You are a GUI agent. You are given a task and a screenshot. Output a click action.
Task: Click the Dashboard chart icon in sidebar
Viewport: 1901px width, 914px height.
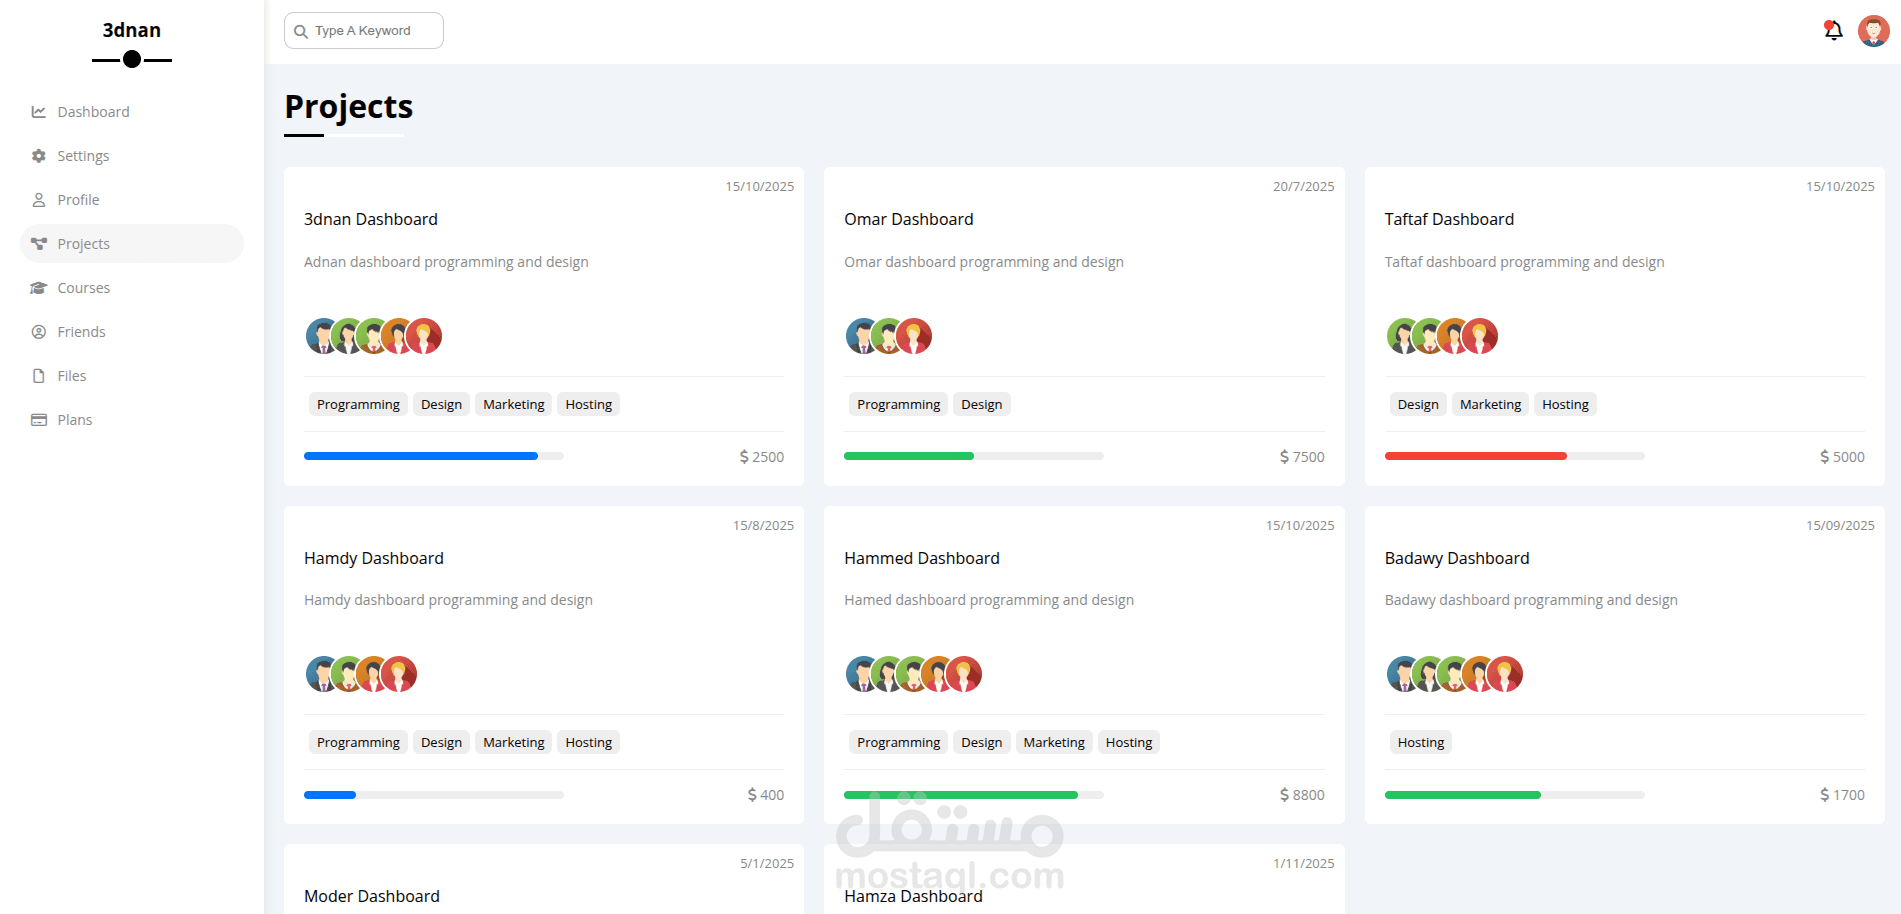(x=39, y=112)
